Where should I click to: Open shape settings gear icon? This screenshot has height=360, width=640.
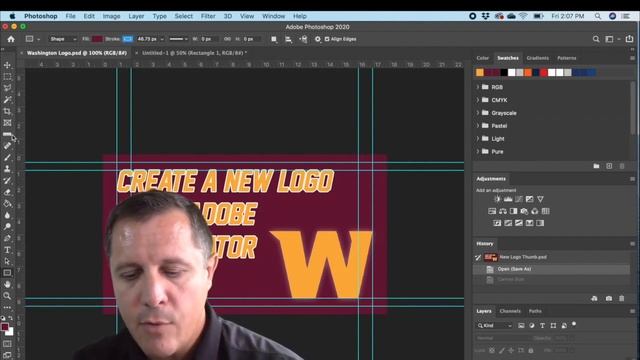click(x=318, y=39)
